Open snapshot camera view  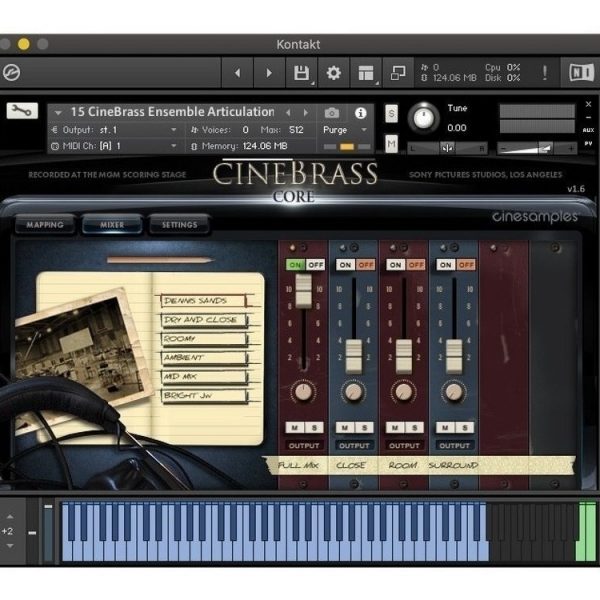(x=331, y=113)
